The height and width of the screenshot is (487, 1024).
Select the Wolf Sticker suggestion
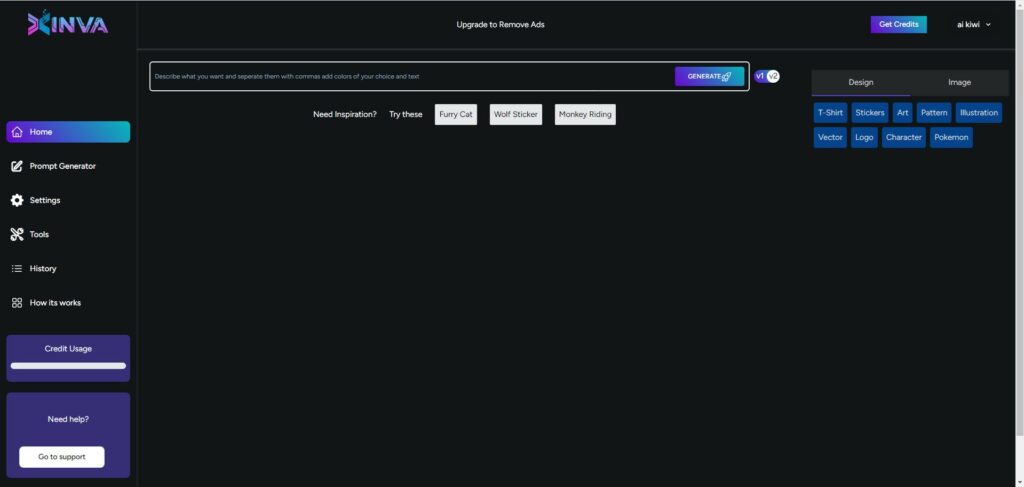coord(515,114)
